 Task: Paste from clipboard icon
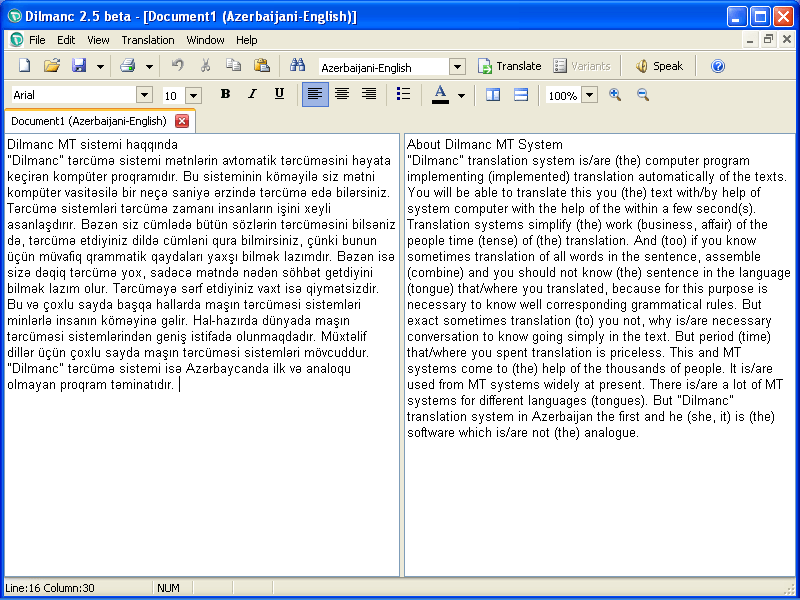coord(261,66)
